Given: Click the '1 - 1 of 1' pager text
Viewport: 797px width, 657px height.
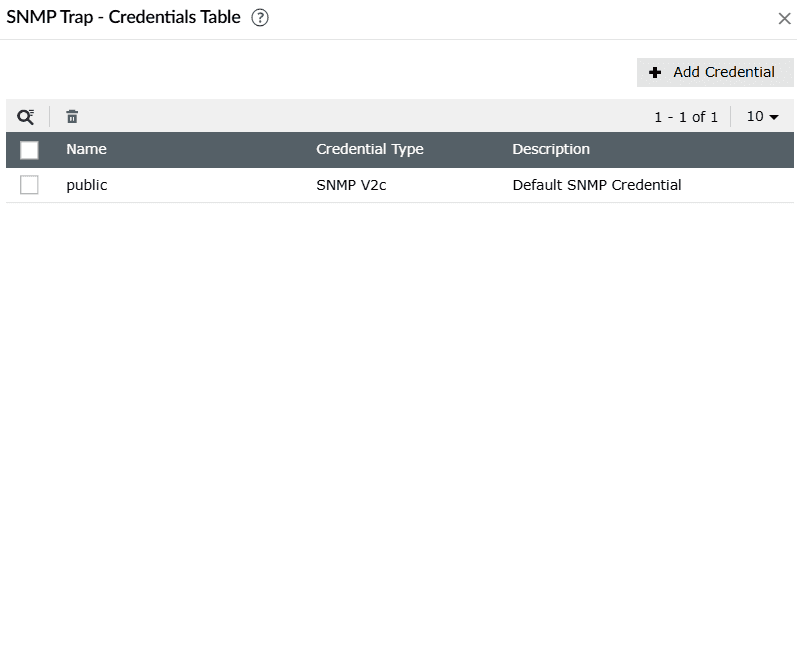Looking at the screenshot, I should click(x=686, y=117).
